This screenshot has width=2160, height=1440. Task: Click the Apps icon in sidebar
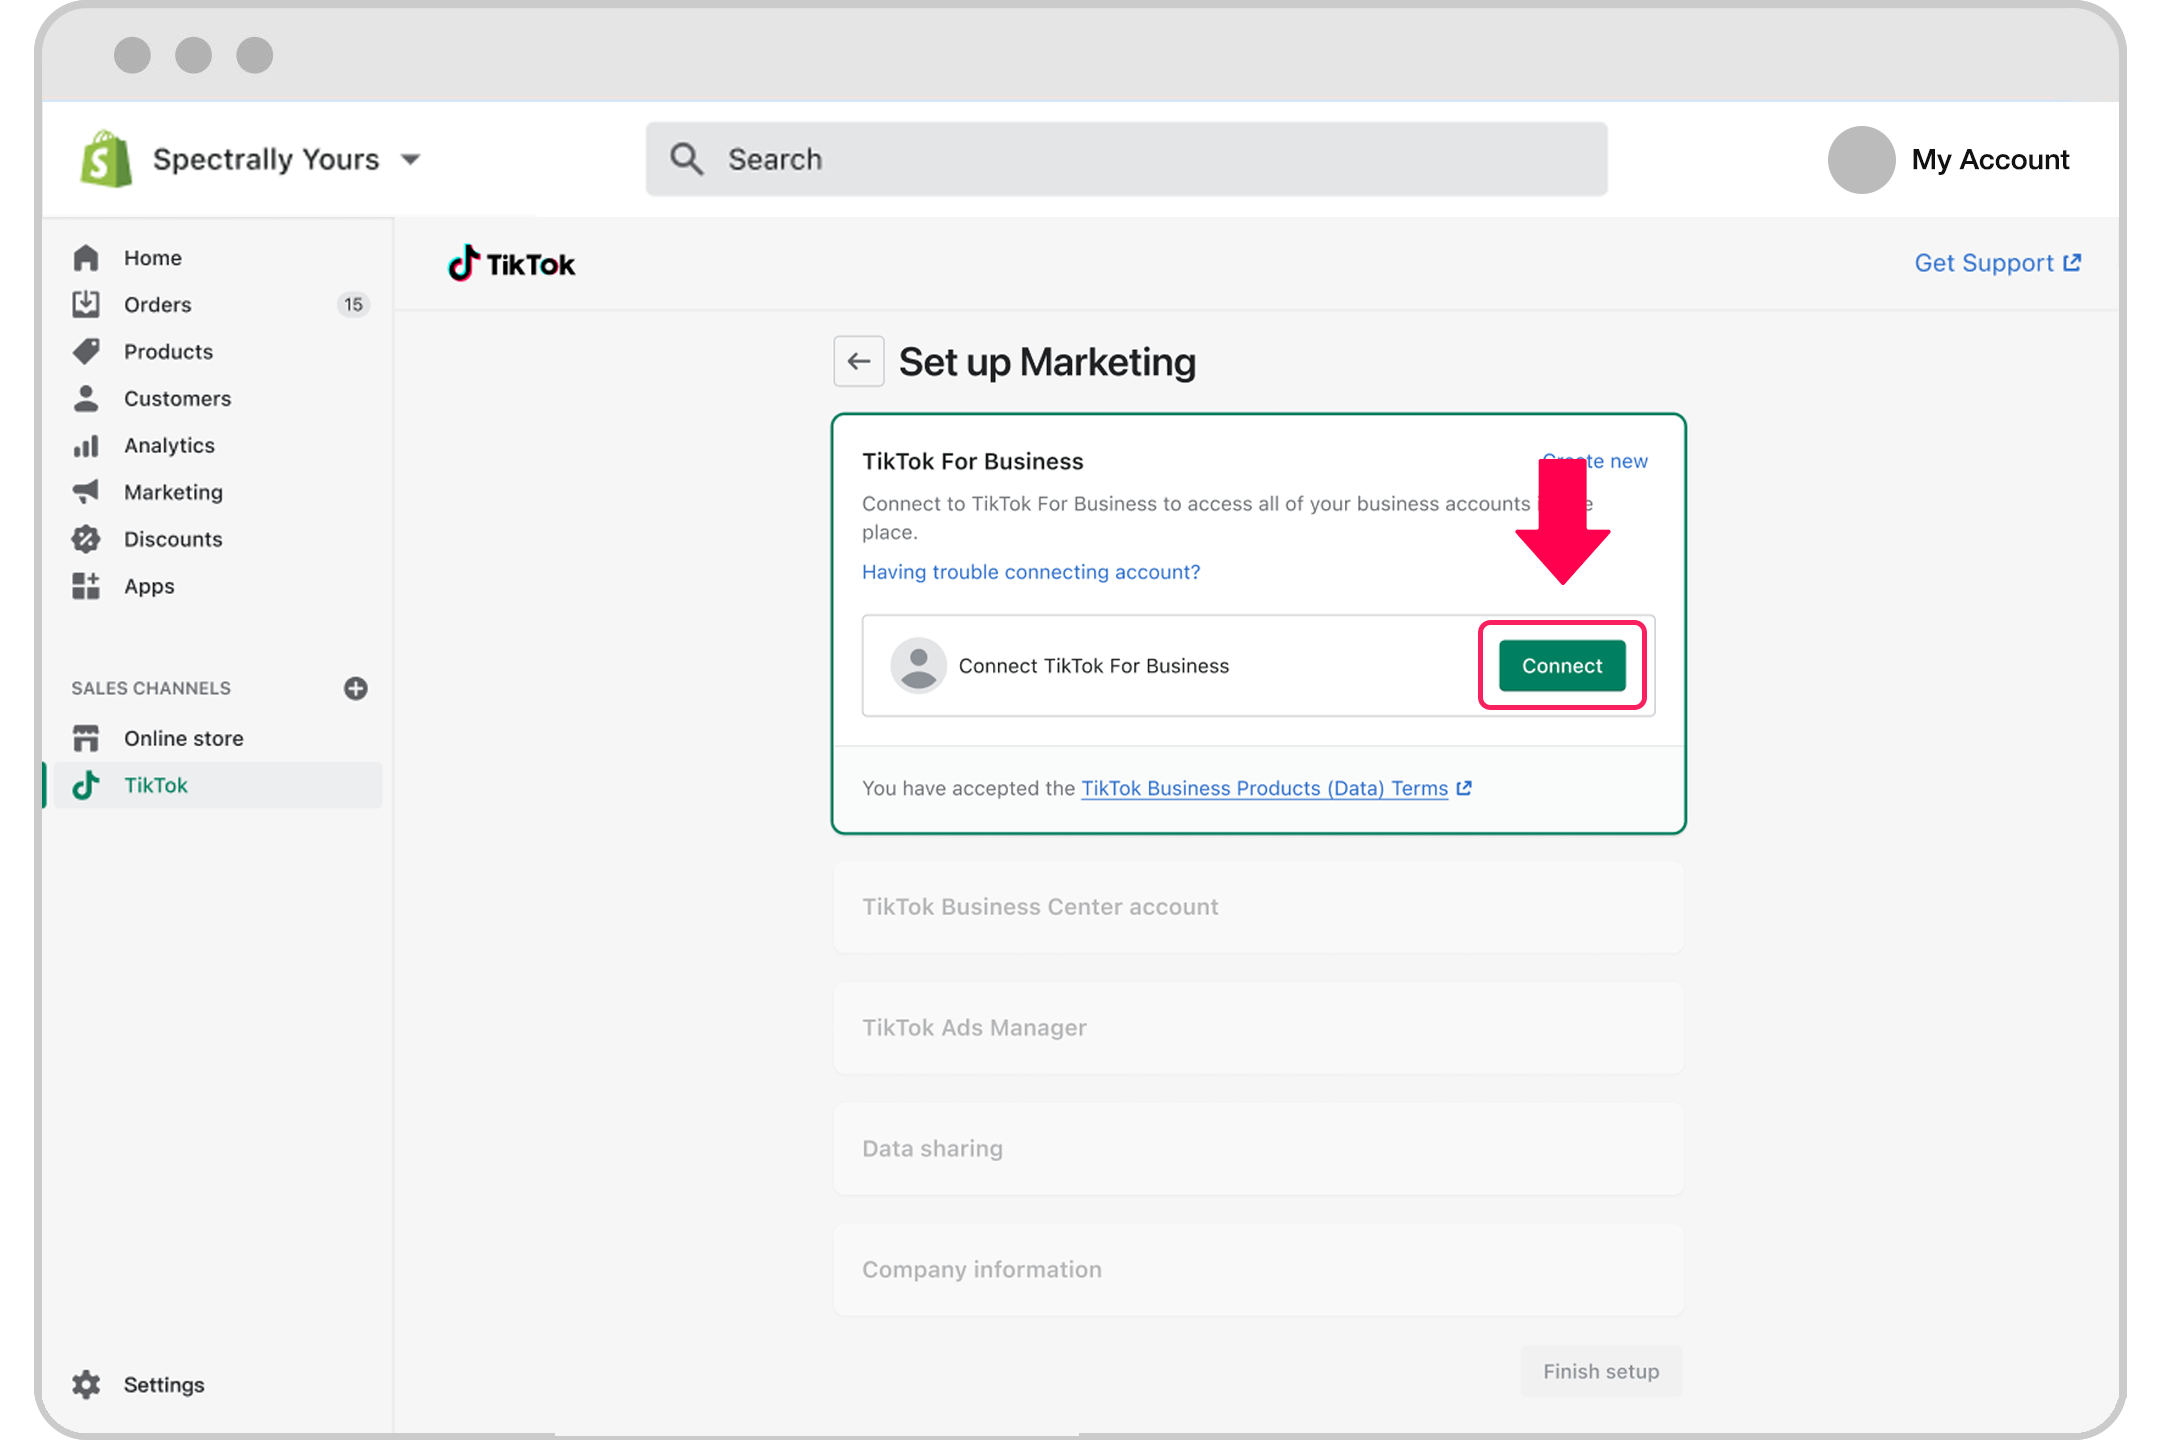[88, 585]
